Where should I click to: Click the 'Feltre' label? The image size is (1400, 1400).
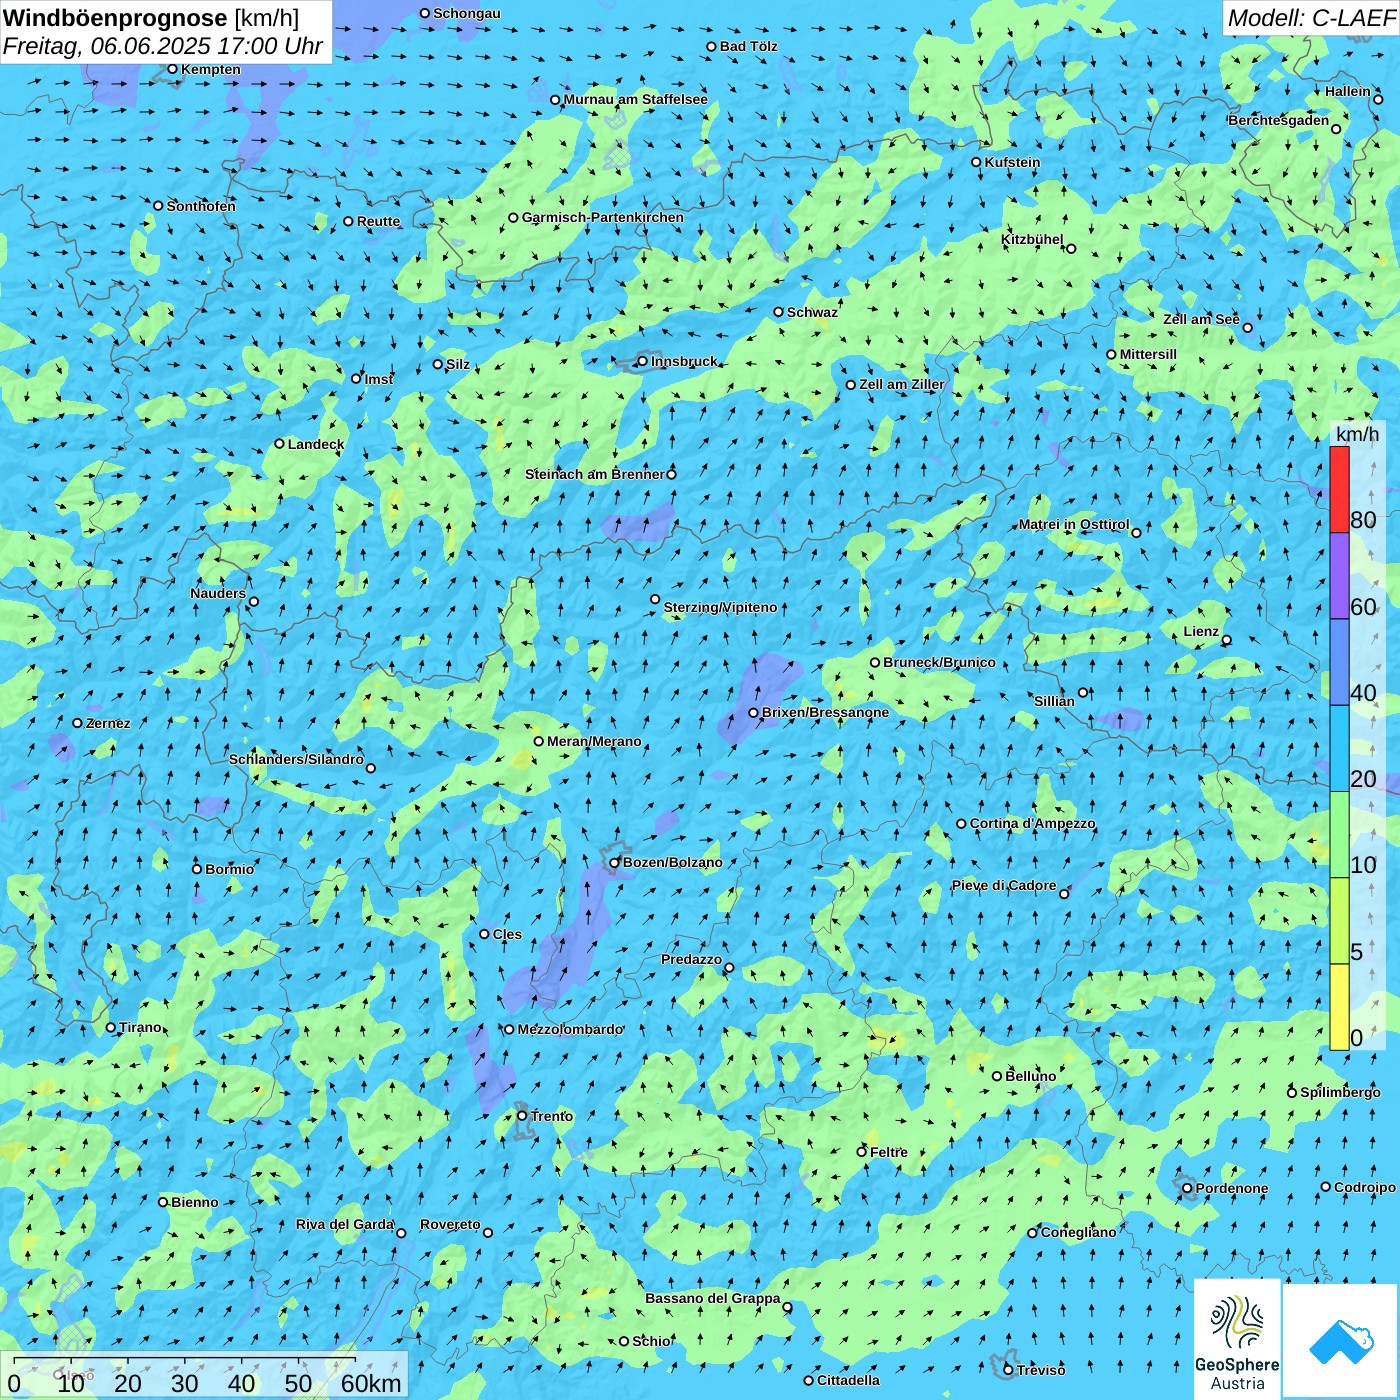tap(888, 1152)
